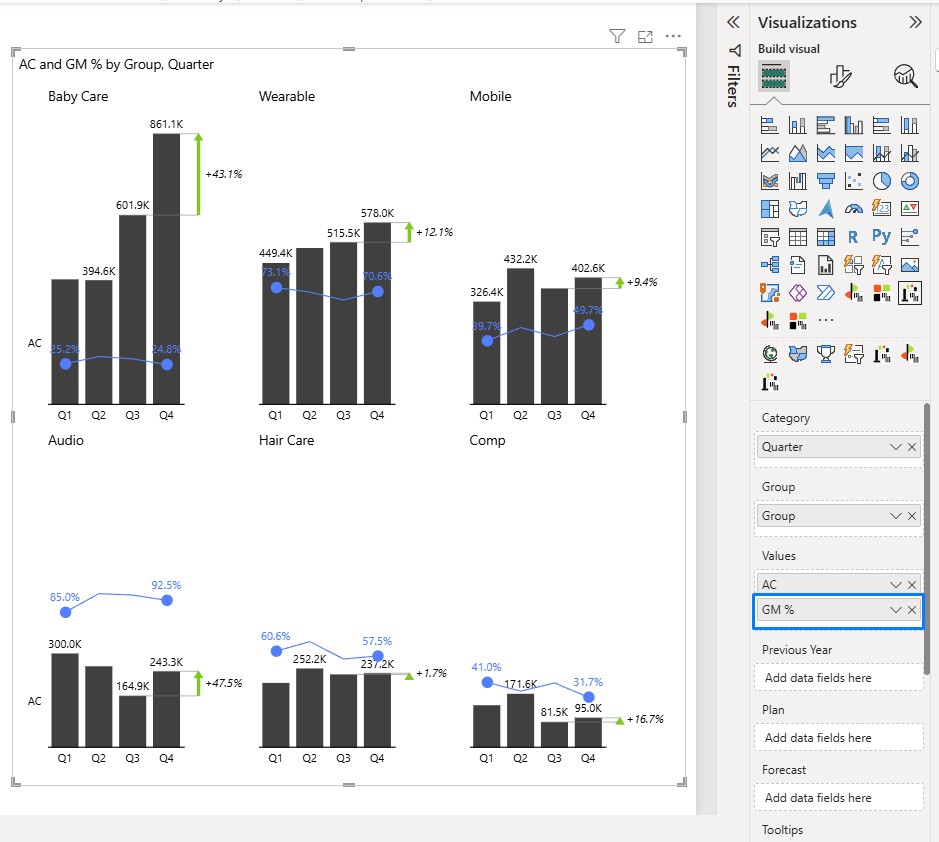This screenshot has height=842, width=939.
Task: Click the Previous Year add data fields well
Action: click(x=839, y=678)
